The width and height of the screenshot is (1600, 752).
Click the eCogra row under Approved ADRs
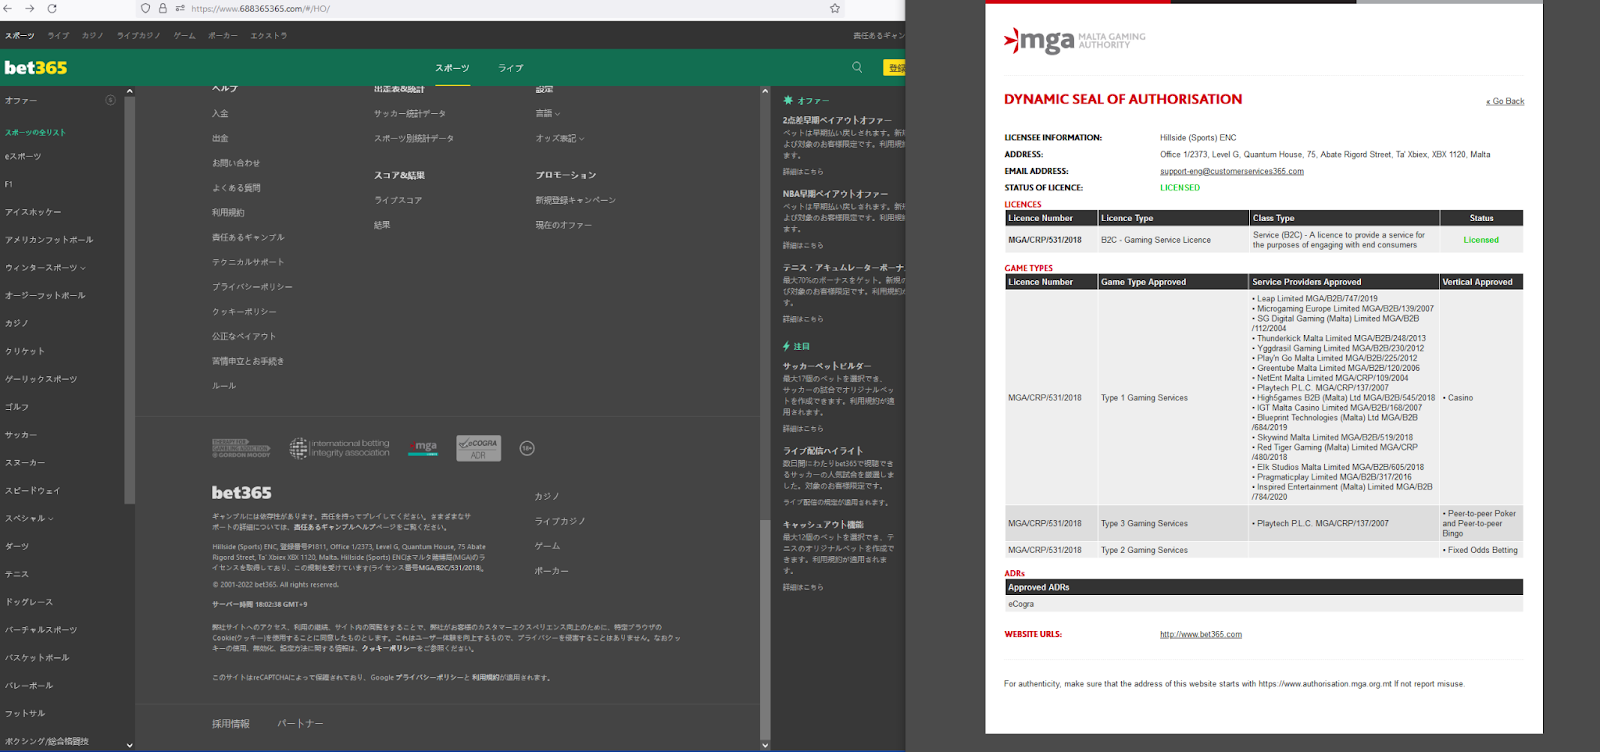[x=1264, y=604]
